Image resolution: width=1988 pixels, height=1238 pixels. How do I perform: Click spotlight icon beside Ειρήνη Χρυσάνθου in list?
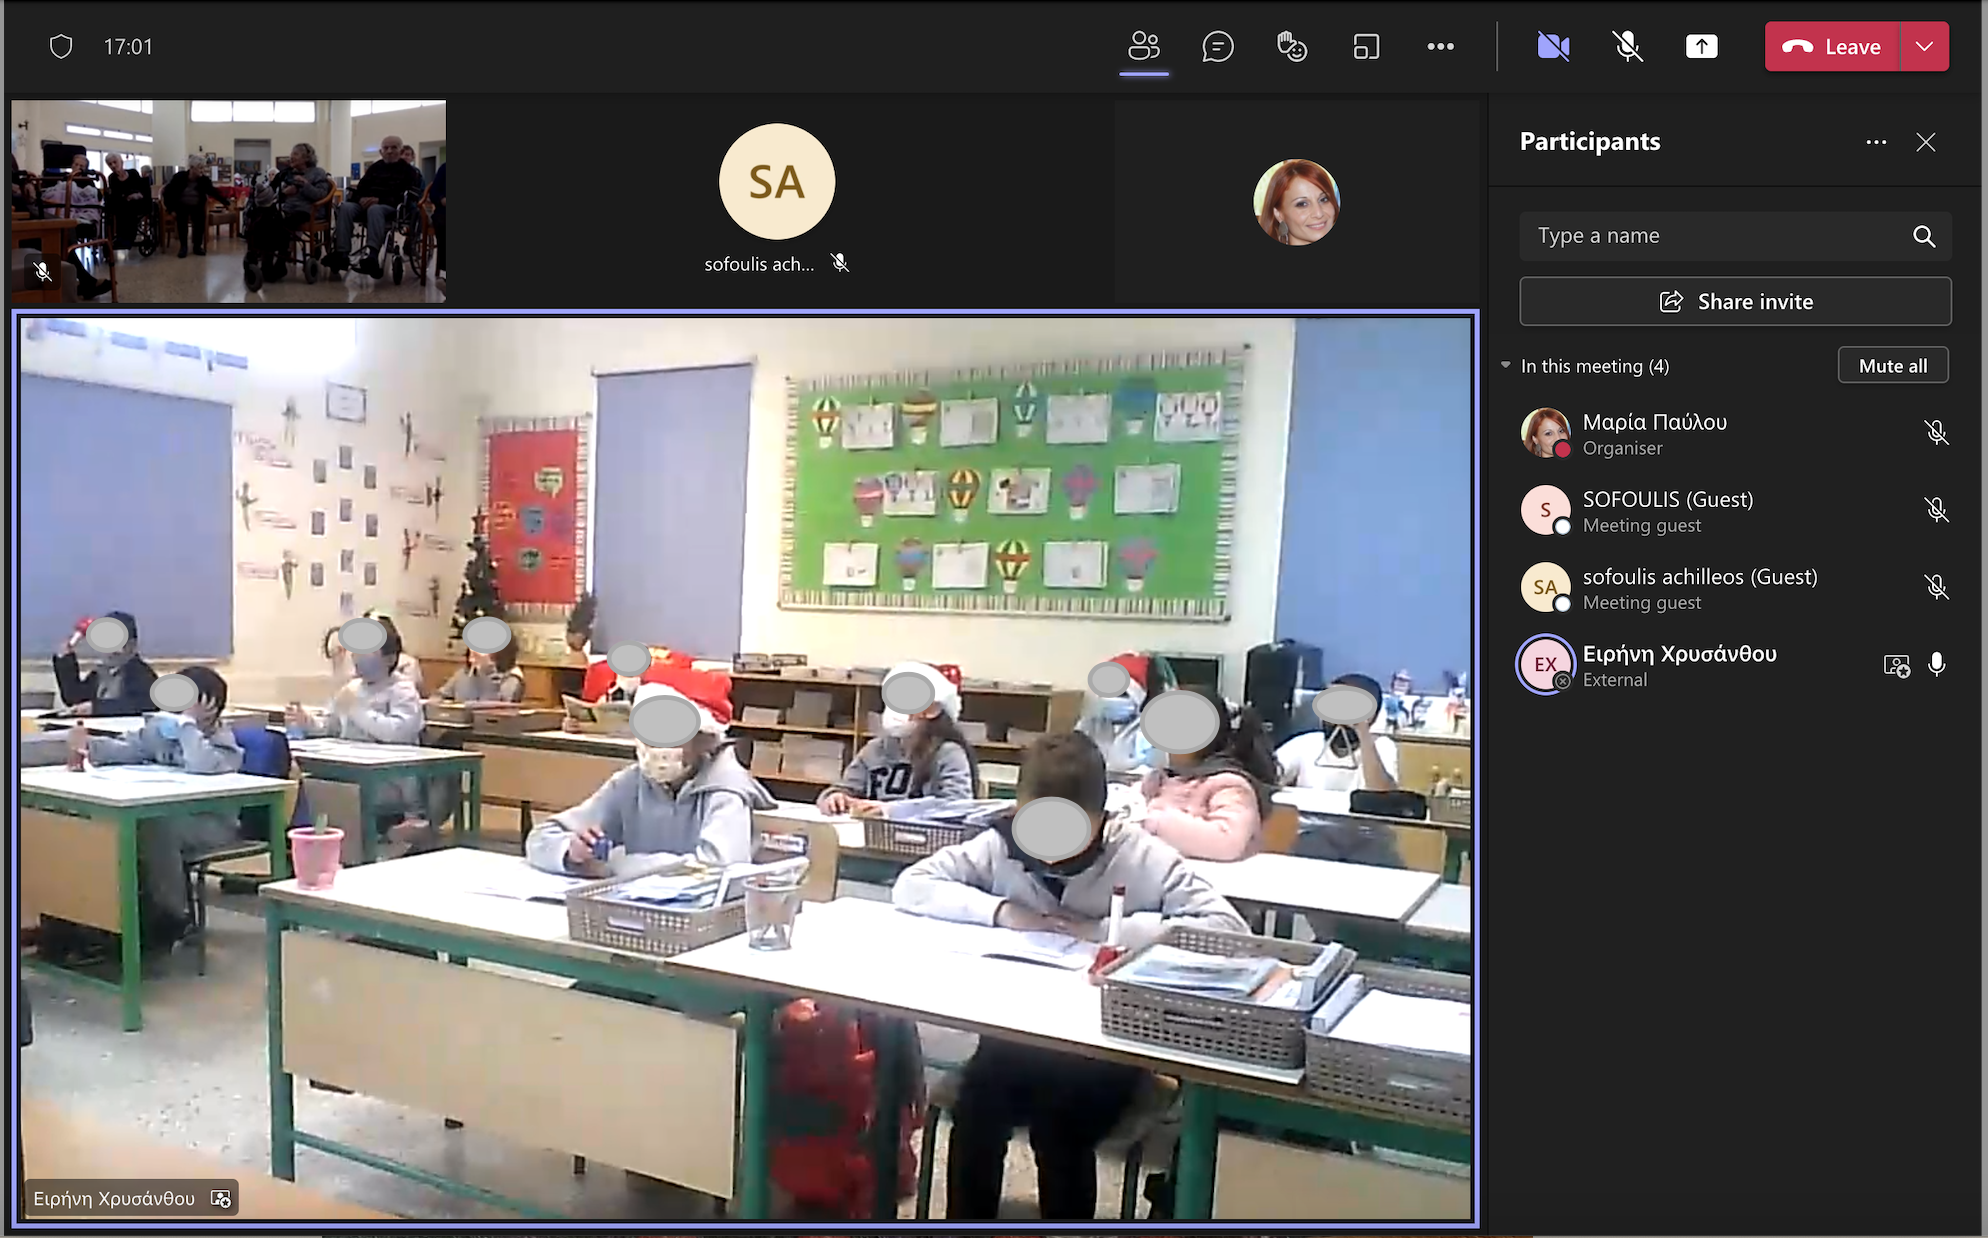(1896, 665)
